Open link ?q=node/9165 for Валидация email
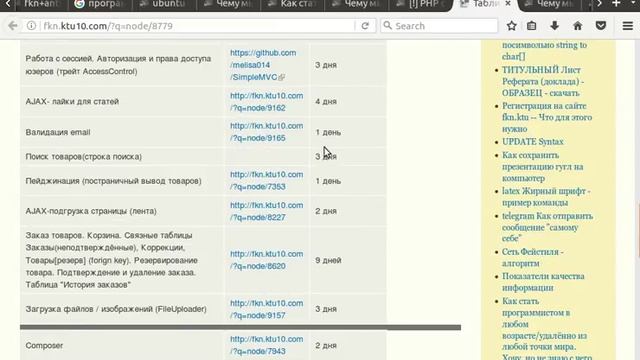 pyautogui.click(x=267, y=132)
